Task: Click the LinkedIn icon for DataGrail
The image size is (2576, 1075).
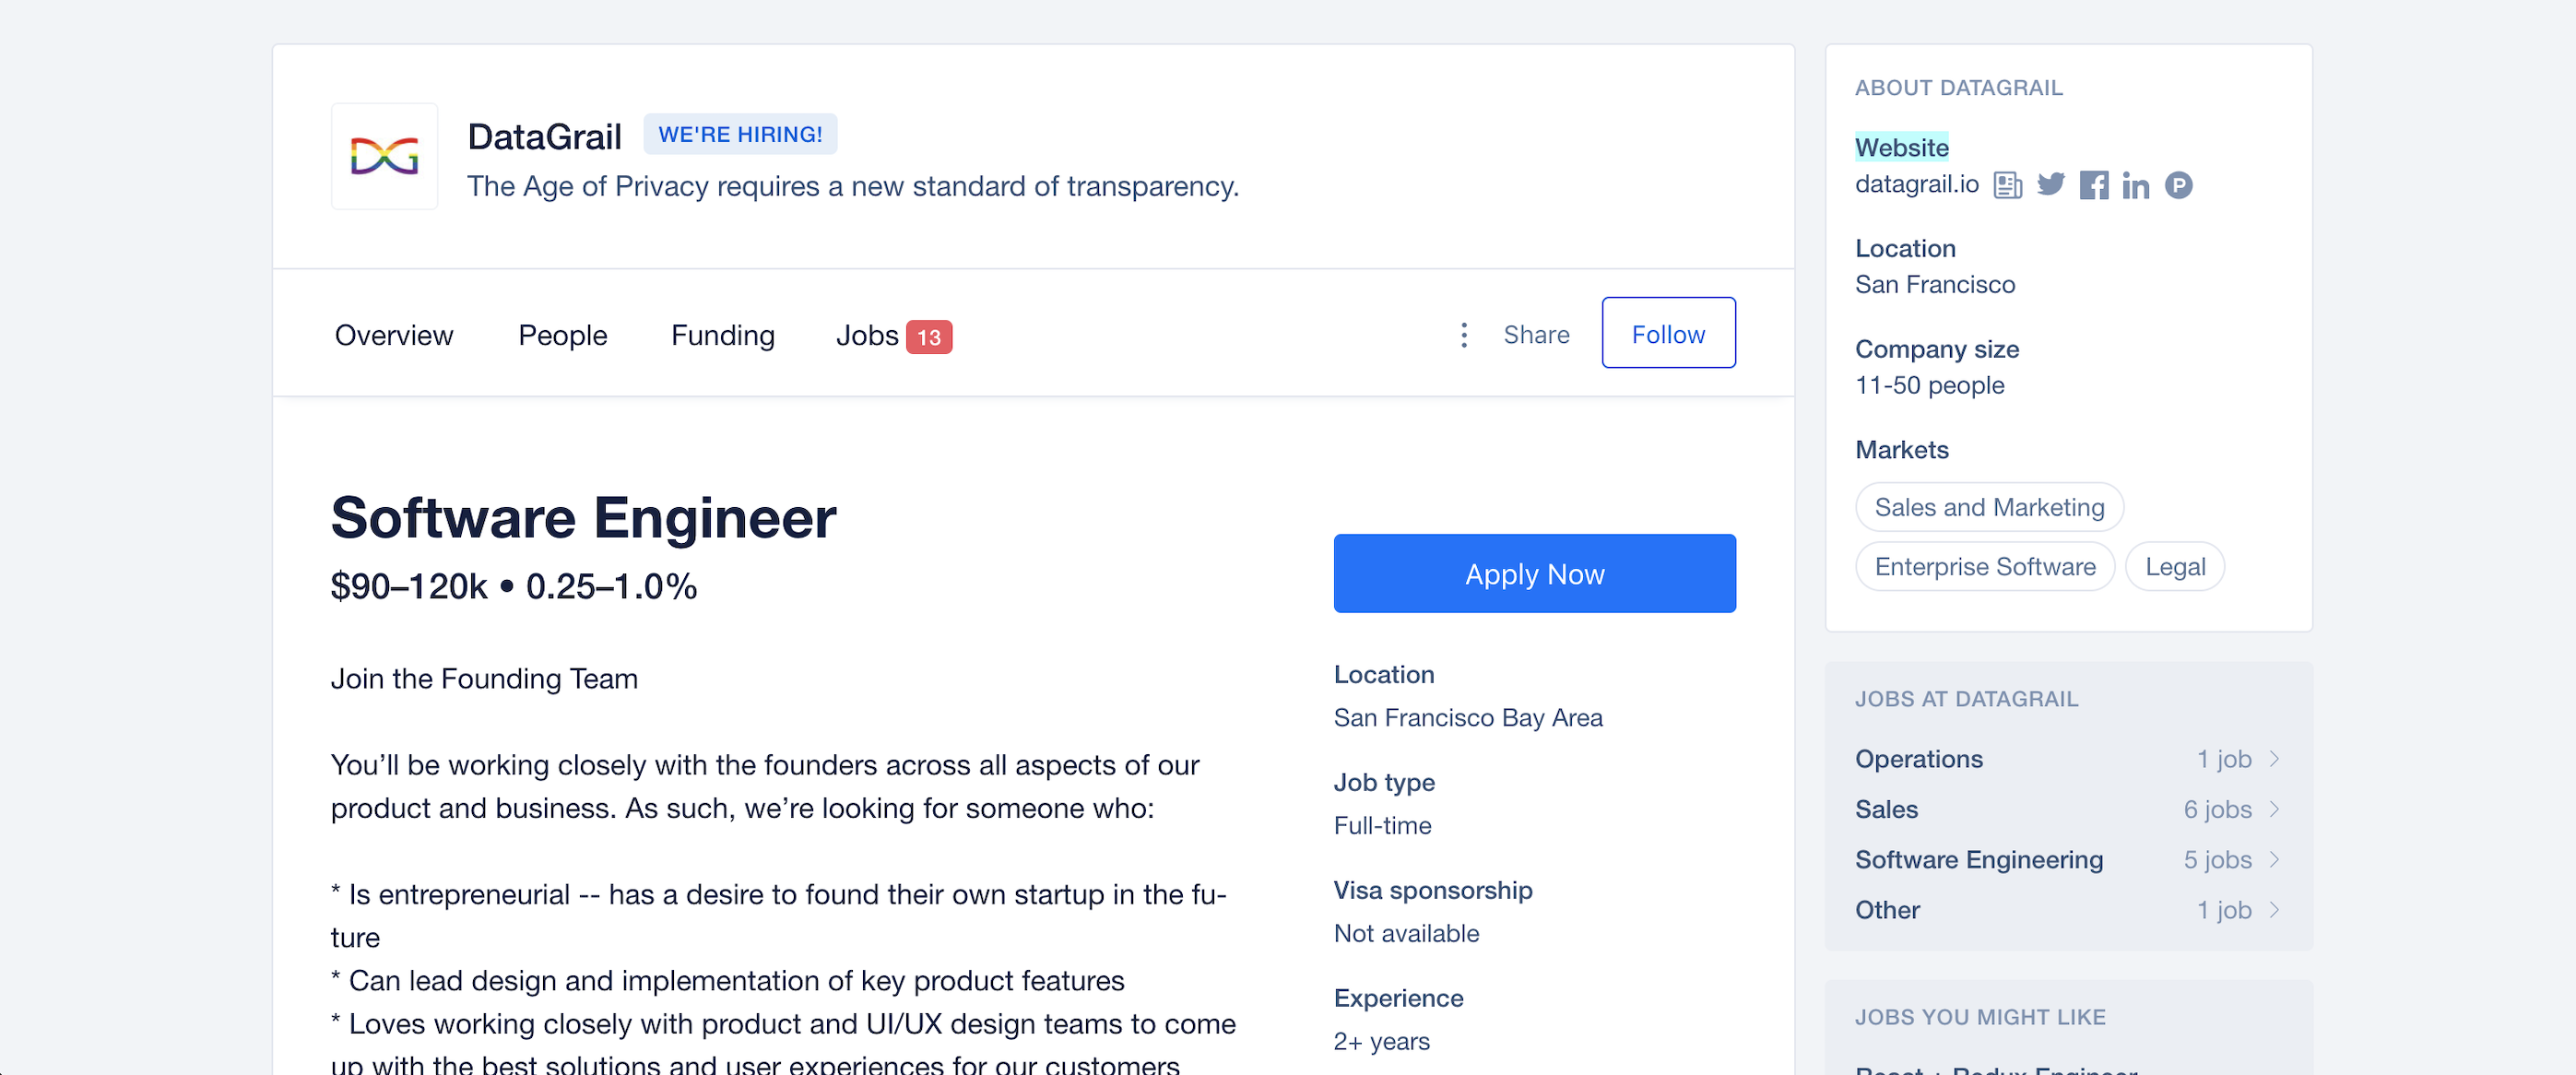Action: click(x=2134, y=184)
